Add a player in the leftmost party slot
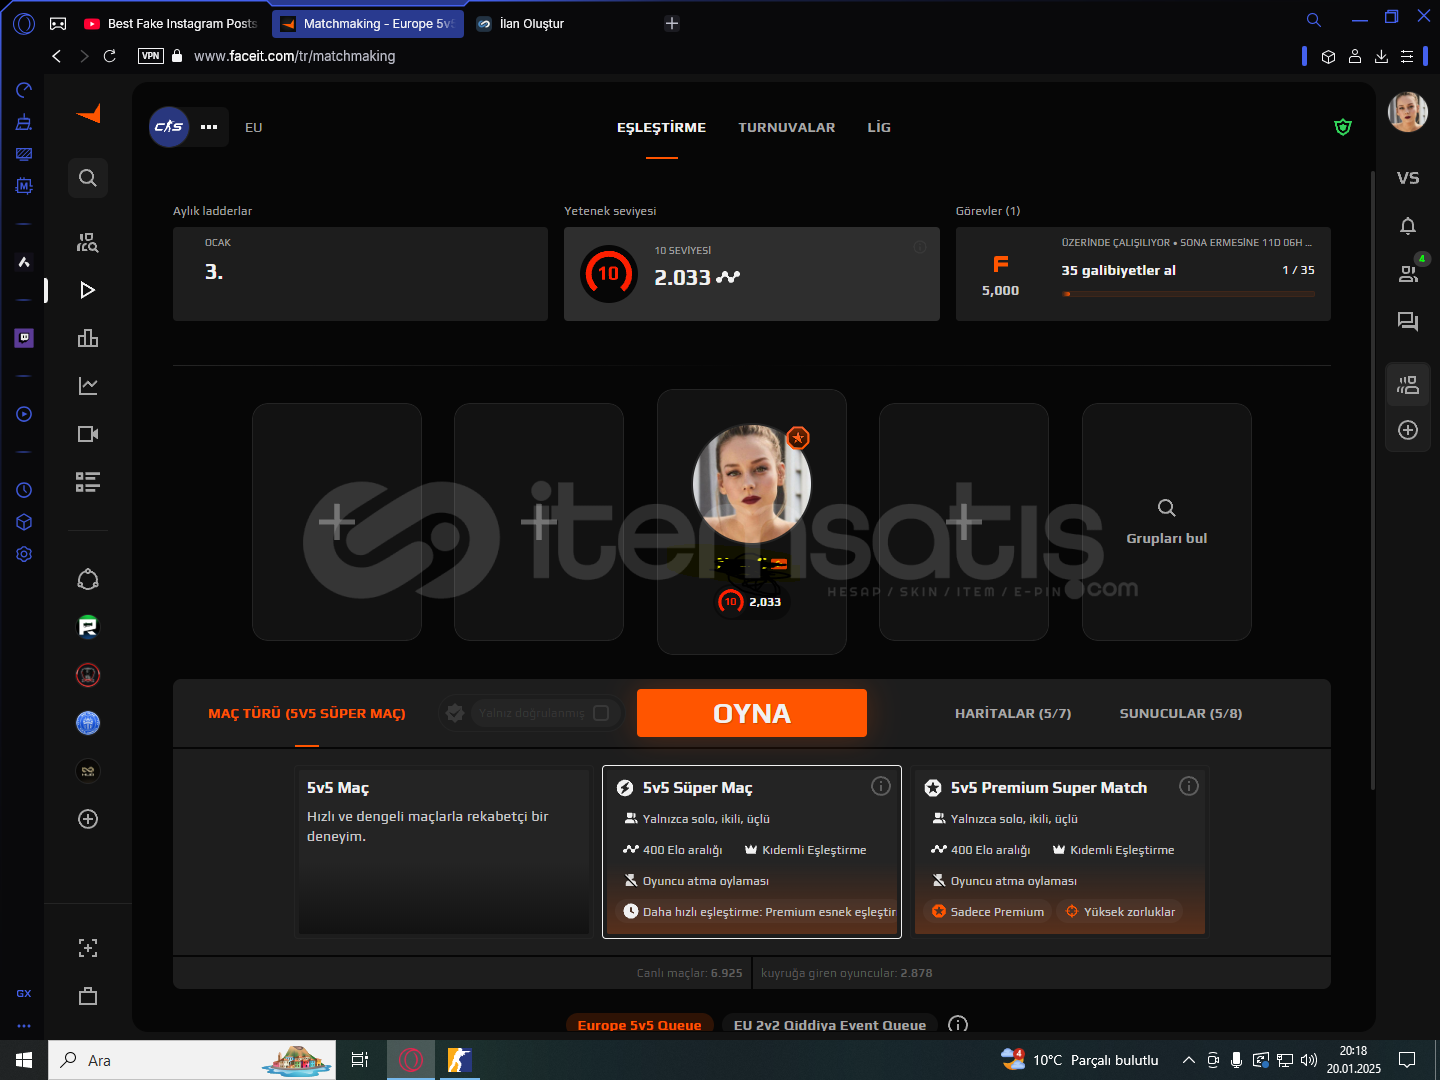 pyautogui.click(x=337, y=522)
